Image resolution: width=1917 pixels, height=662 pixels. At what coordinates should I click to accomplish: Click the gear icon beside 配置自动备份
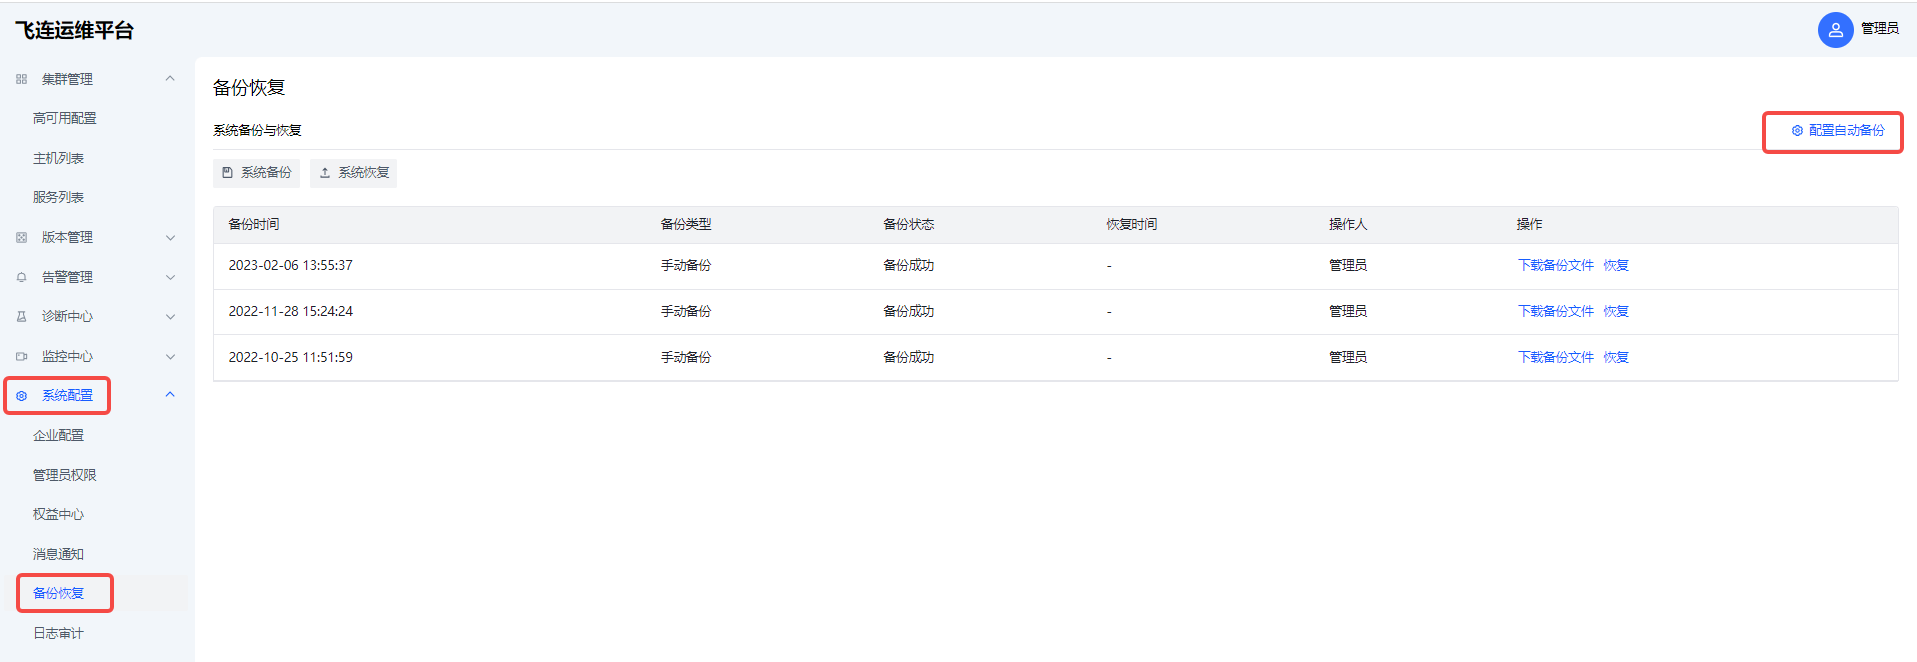click(1797, 131)
